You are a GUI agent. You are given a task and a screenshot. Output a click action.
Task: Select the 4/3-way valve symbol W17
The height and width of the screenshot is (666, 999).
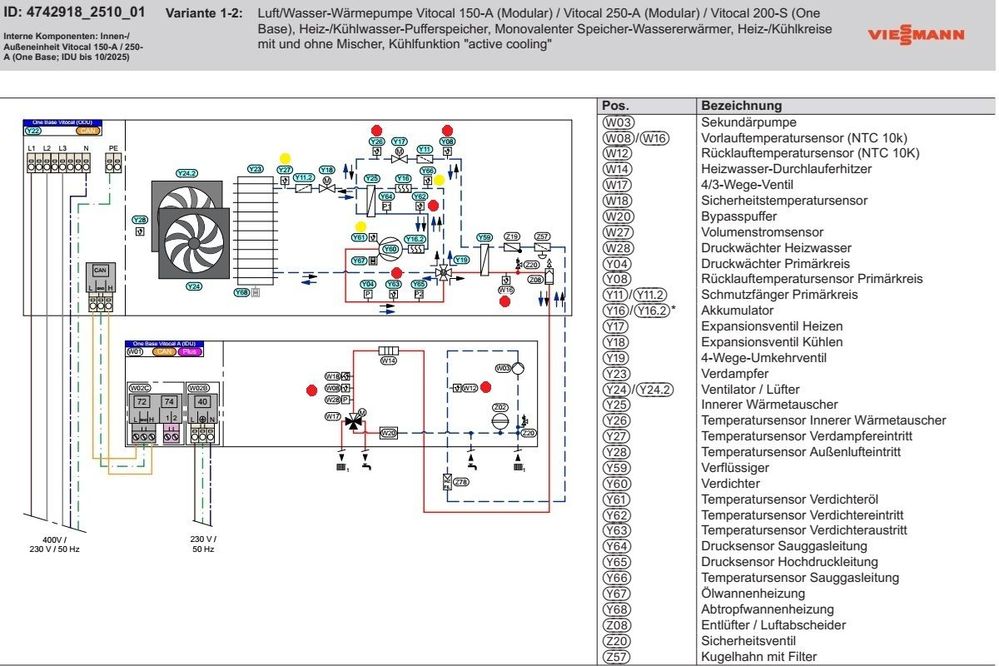352,420
